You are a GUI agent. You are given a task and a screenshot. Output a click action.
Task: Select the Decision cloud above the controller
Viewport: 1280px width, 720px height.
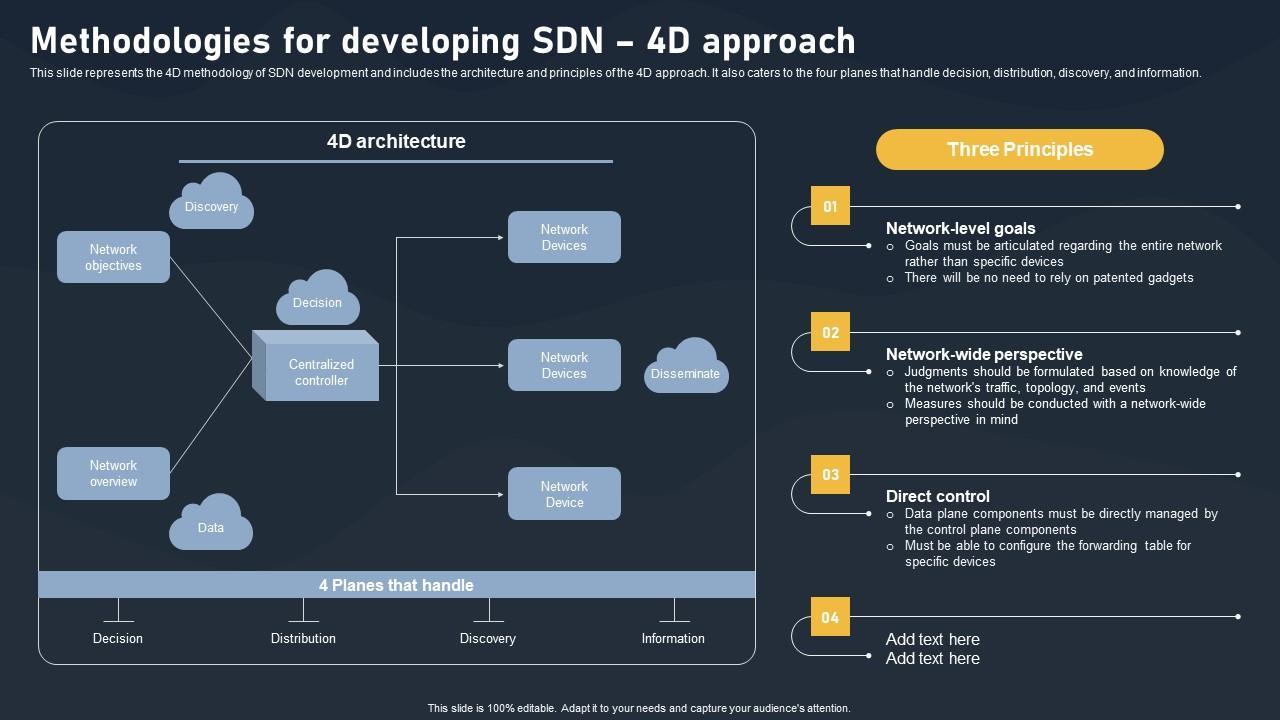tap(317, 300)
